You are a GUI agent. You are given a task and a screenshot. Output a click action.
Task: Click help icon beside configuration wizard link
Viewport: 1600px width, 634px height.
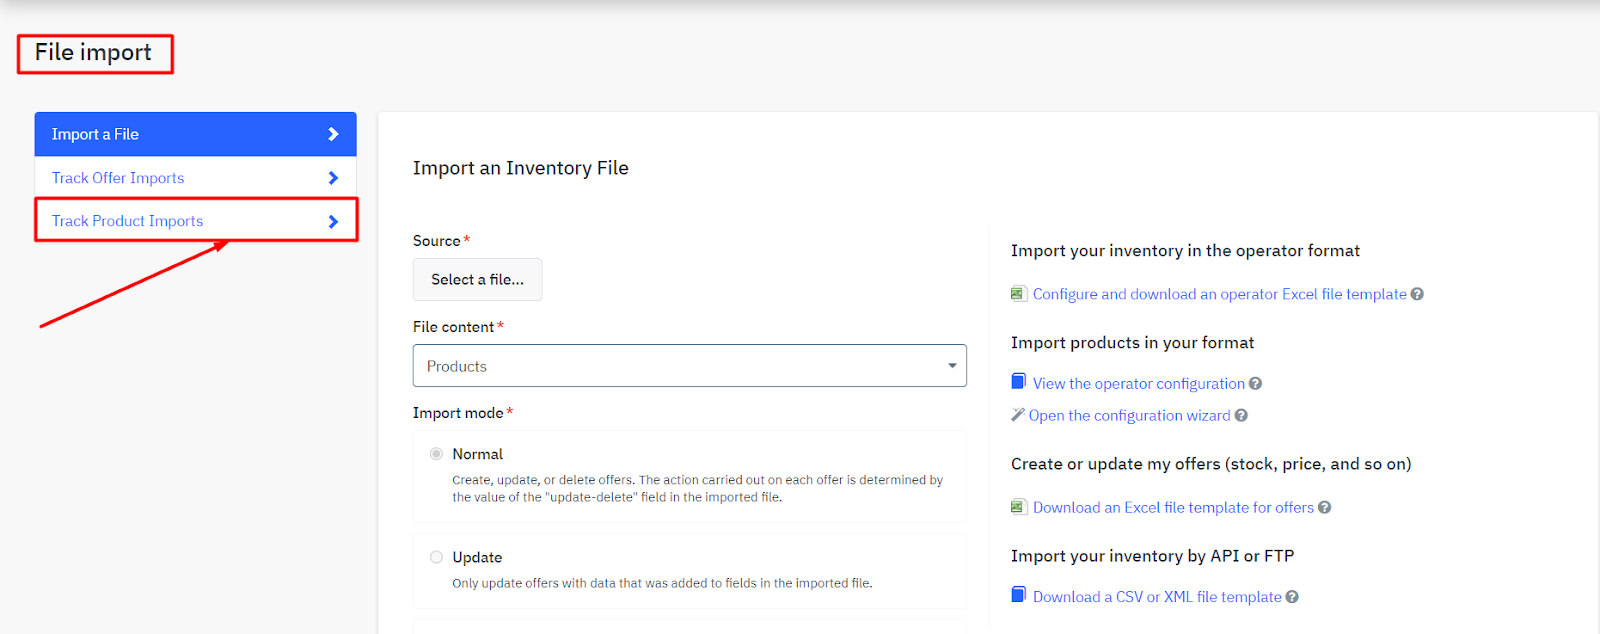pos(1241,416)
